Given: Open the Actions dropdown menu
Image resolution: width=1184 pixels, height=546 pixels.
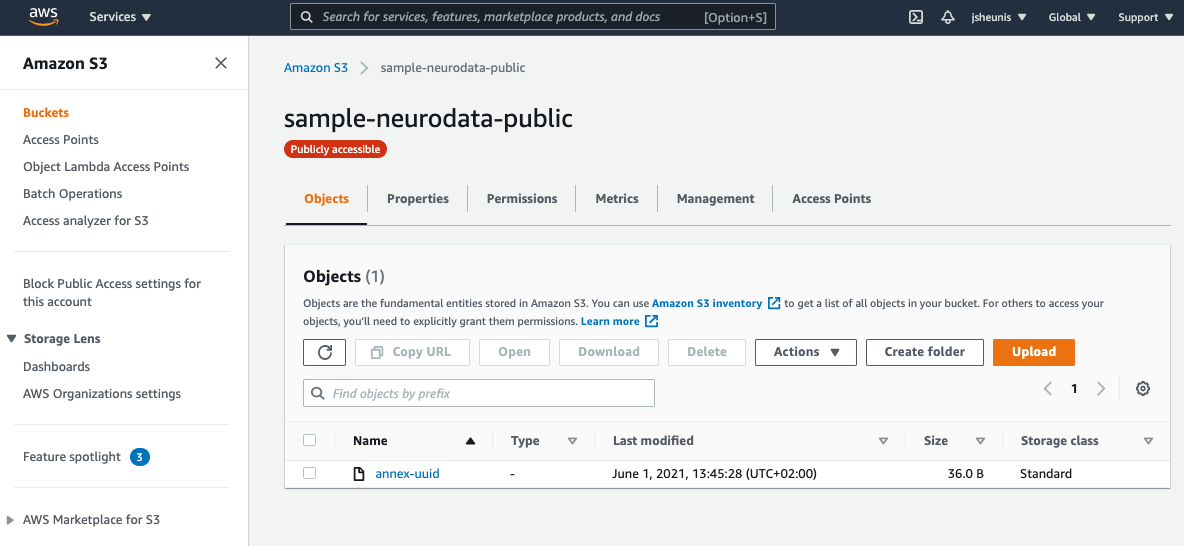Looking at the screenshot, I should point(806,352).
